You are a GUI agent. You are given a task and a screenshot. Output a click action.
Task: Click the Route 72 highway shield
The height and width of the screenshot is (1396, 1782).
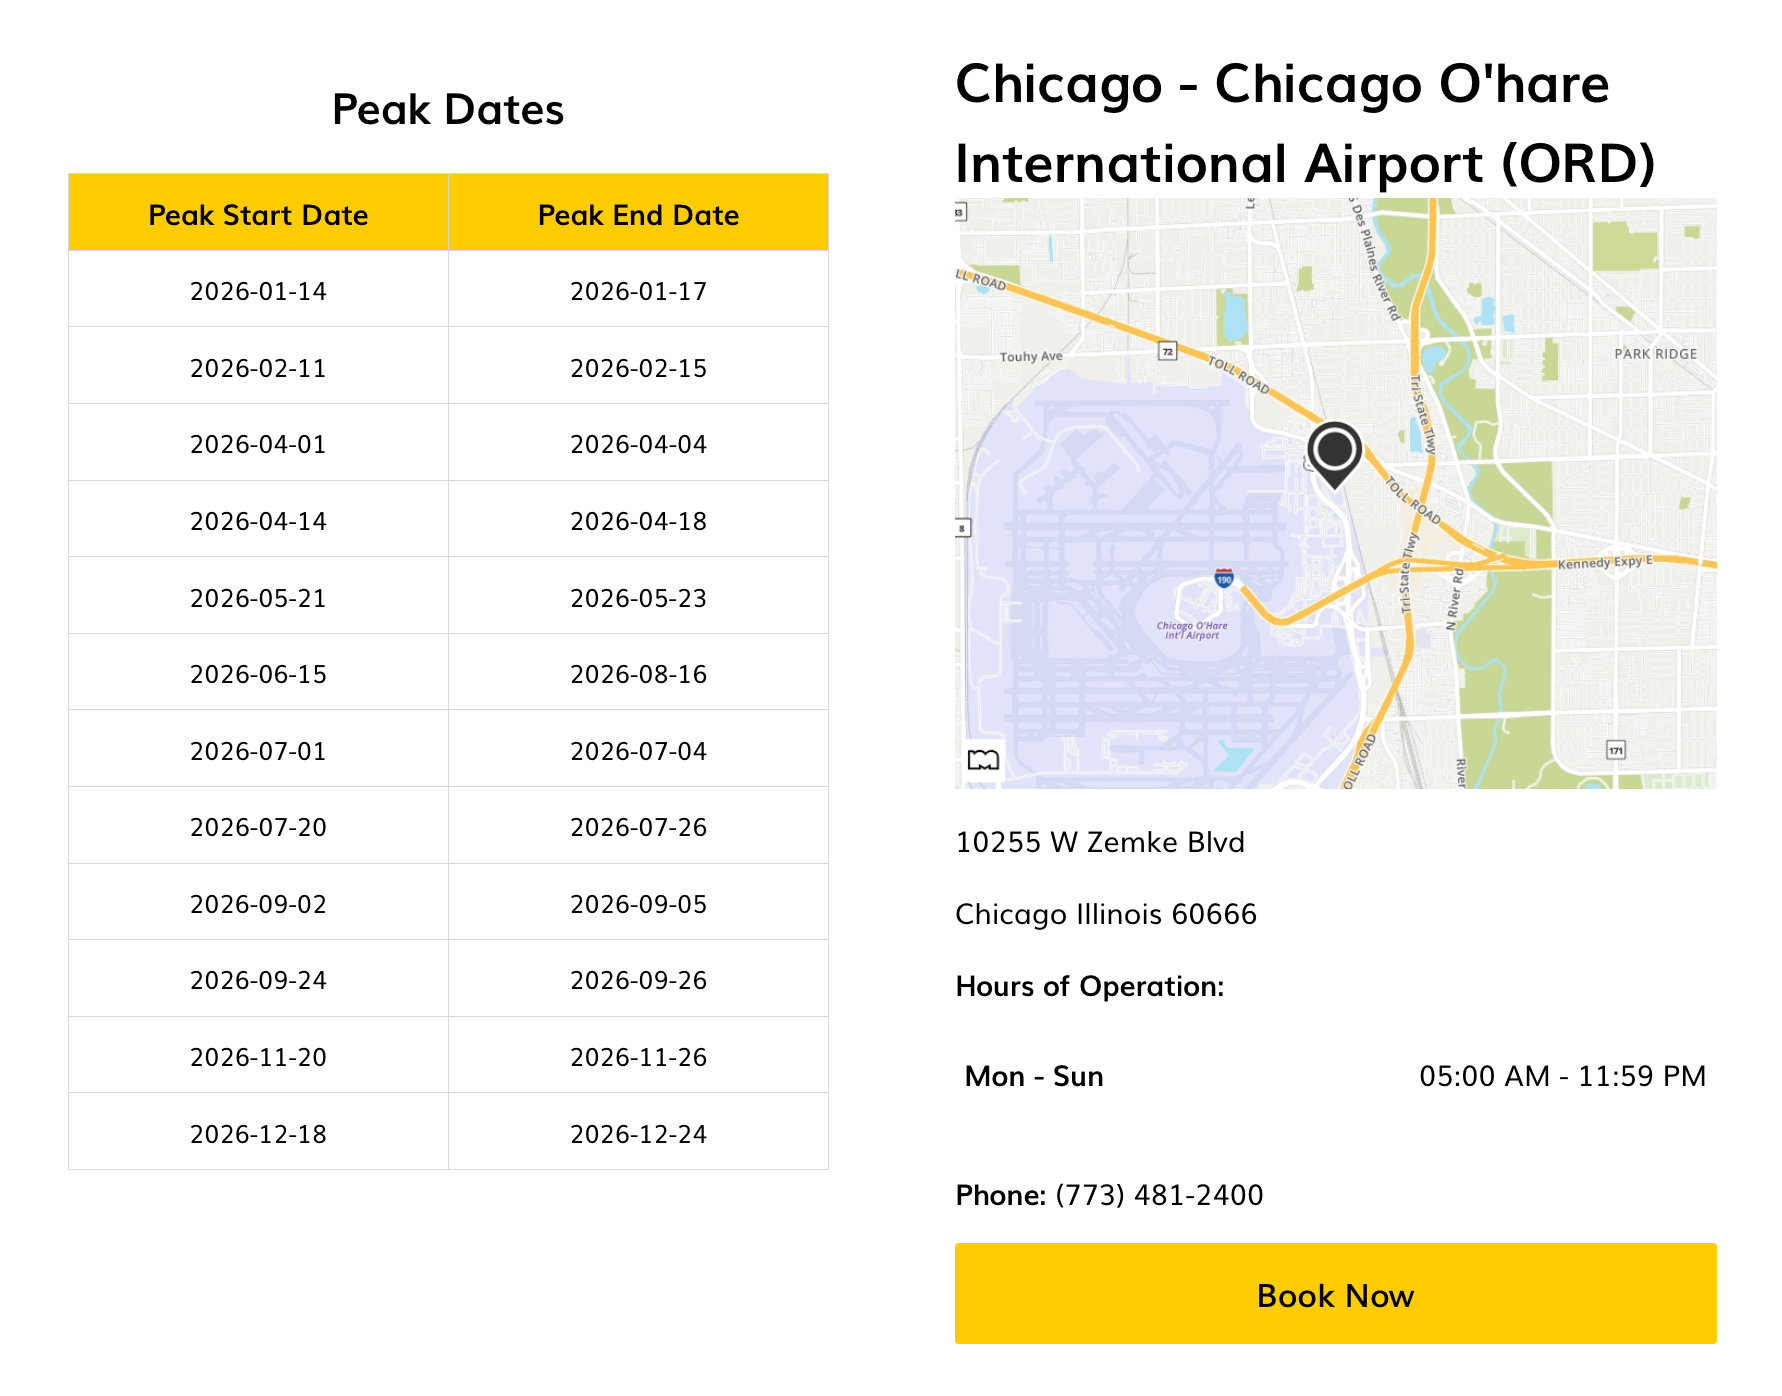(x=1168, y=353)
